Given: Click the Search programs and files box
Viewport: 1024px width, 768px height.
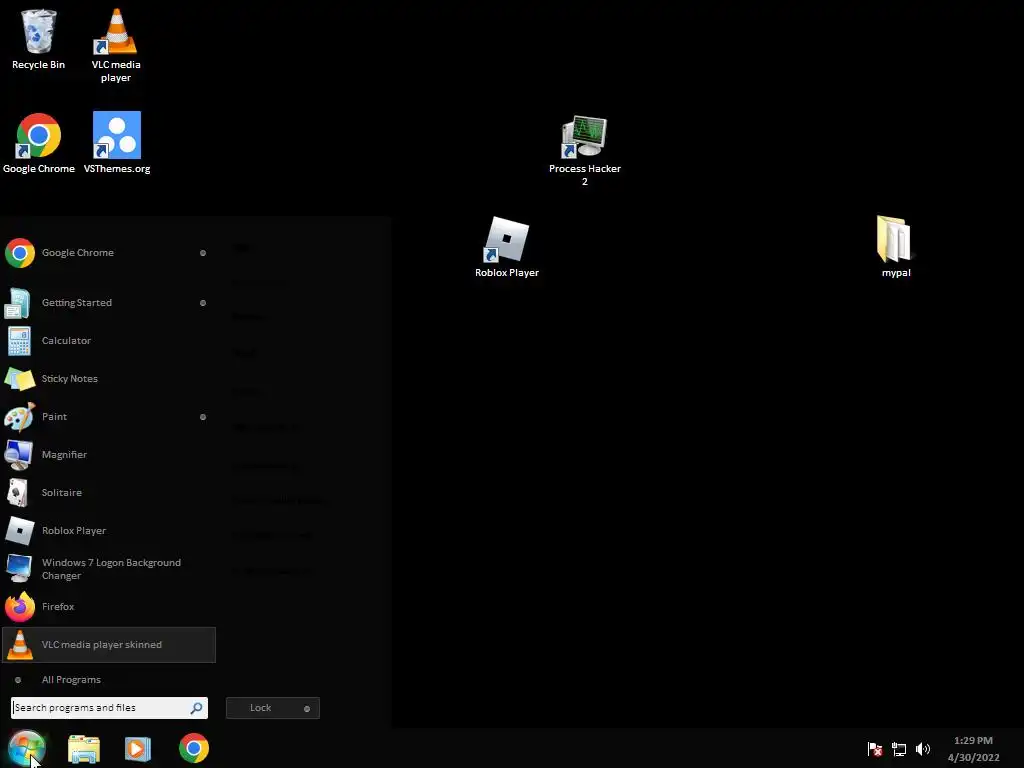Looking at the screenshot, I should pyautogui.click(x=109, y=708).
